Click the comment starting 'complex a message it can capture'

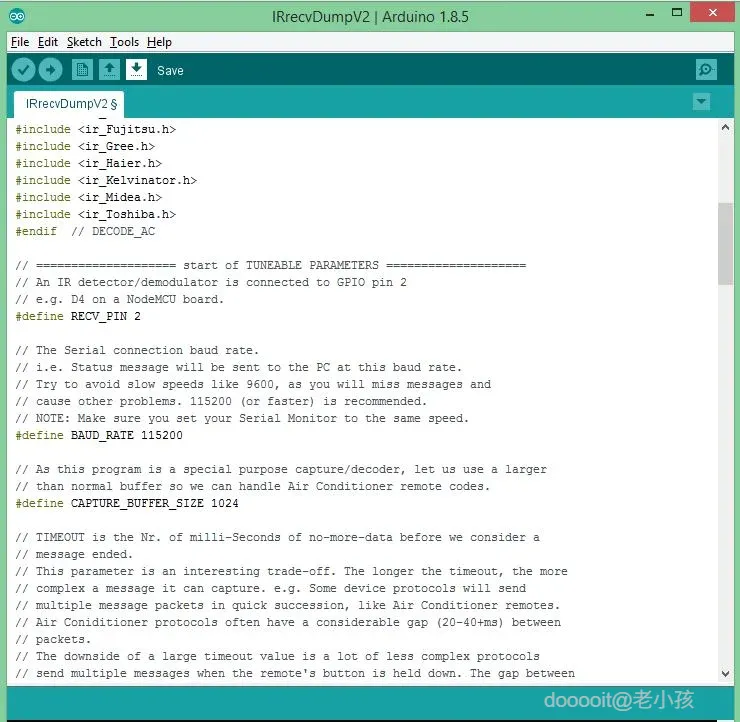point(270,588)
